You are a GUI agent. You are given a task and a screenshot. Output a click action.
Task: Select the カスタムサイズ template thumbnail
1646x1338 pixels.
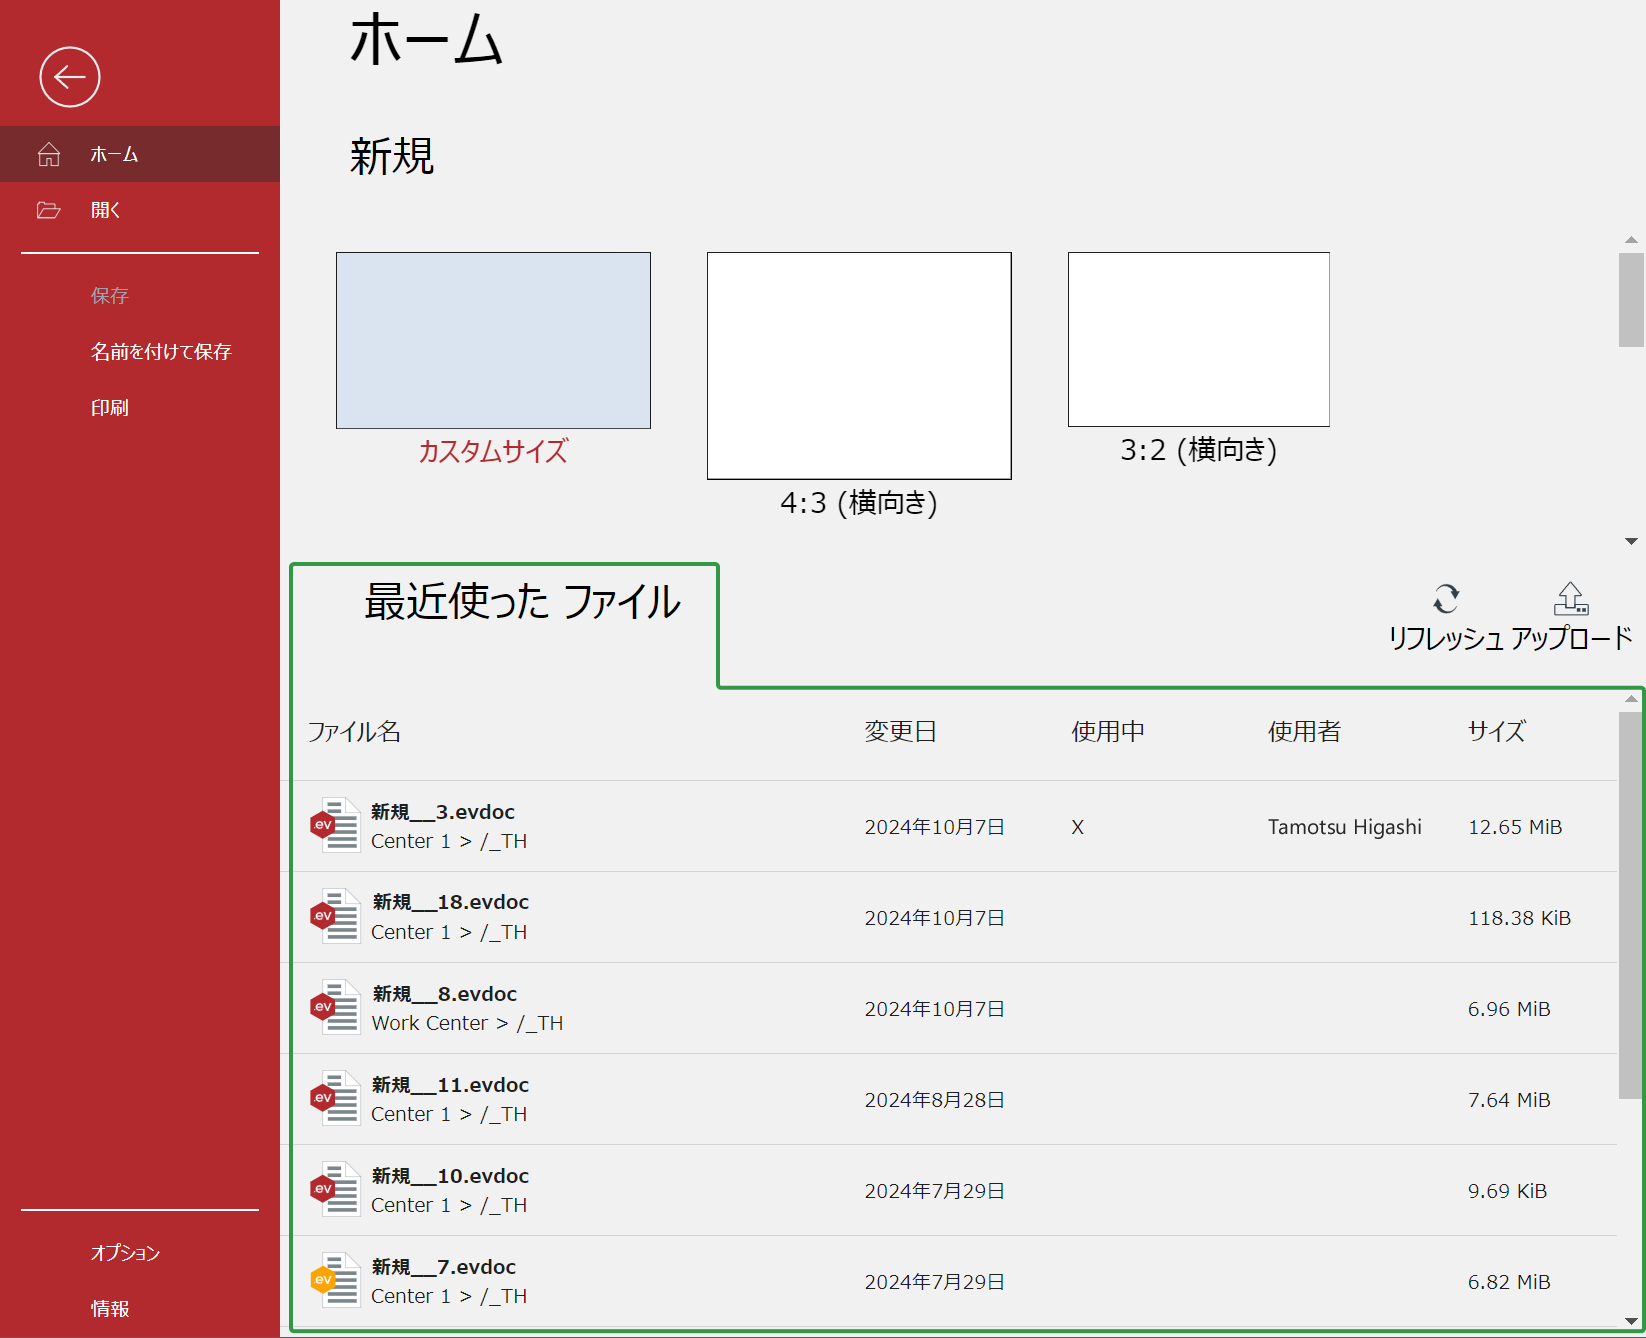[x=493, y=340]
